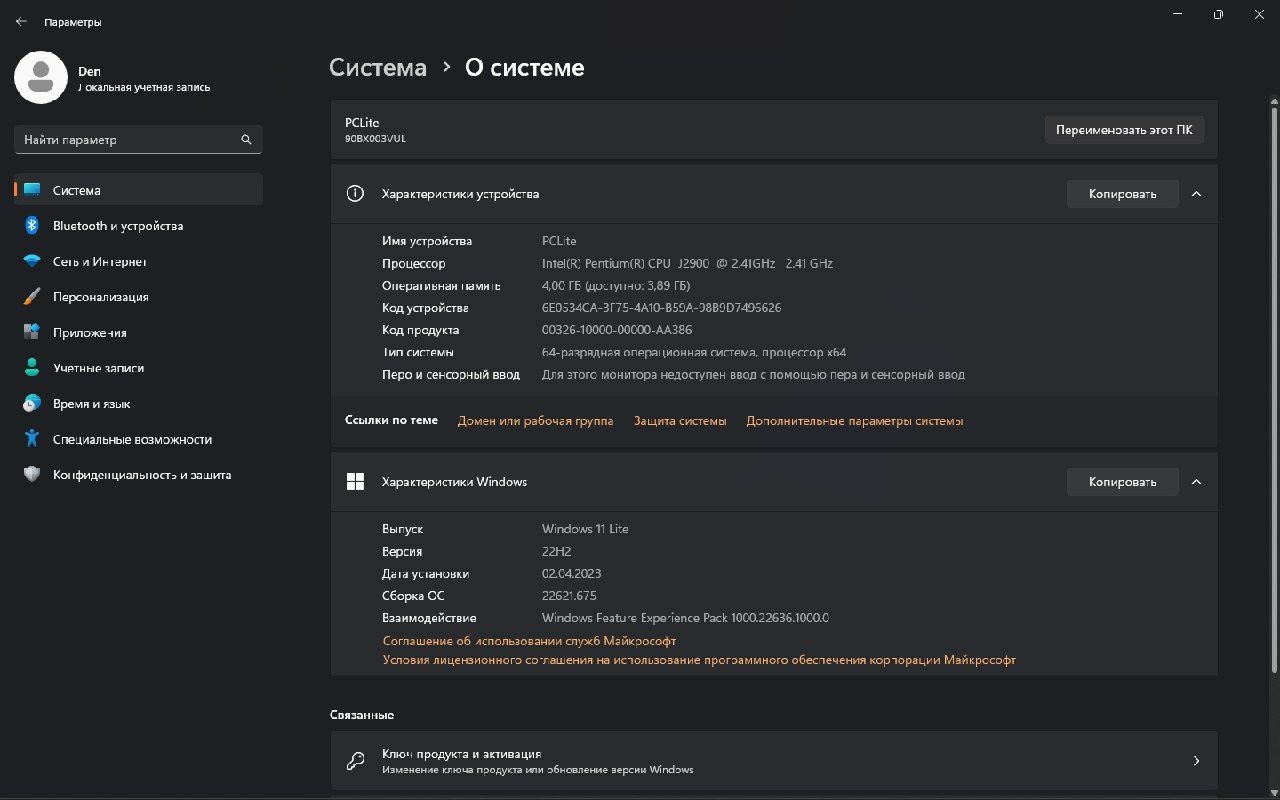This screenshot has width=1280, height=800.
Task: Copy the Windows specifications with Копировать
Action: pyautogui.click(x=1122, y=482)
